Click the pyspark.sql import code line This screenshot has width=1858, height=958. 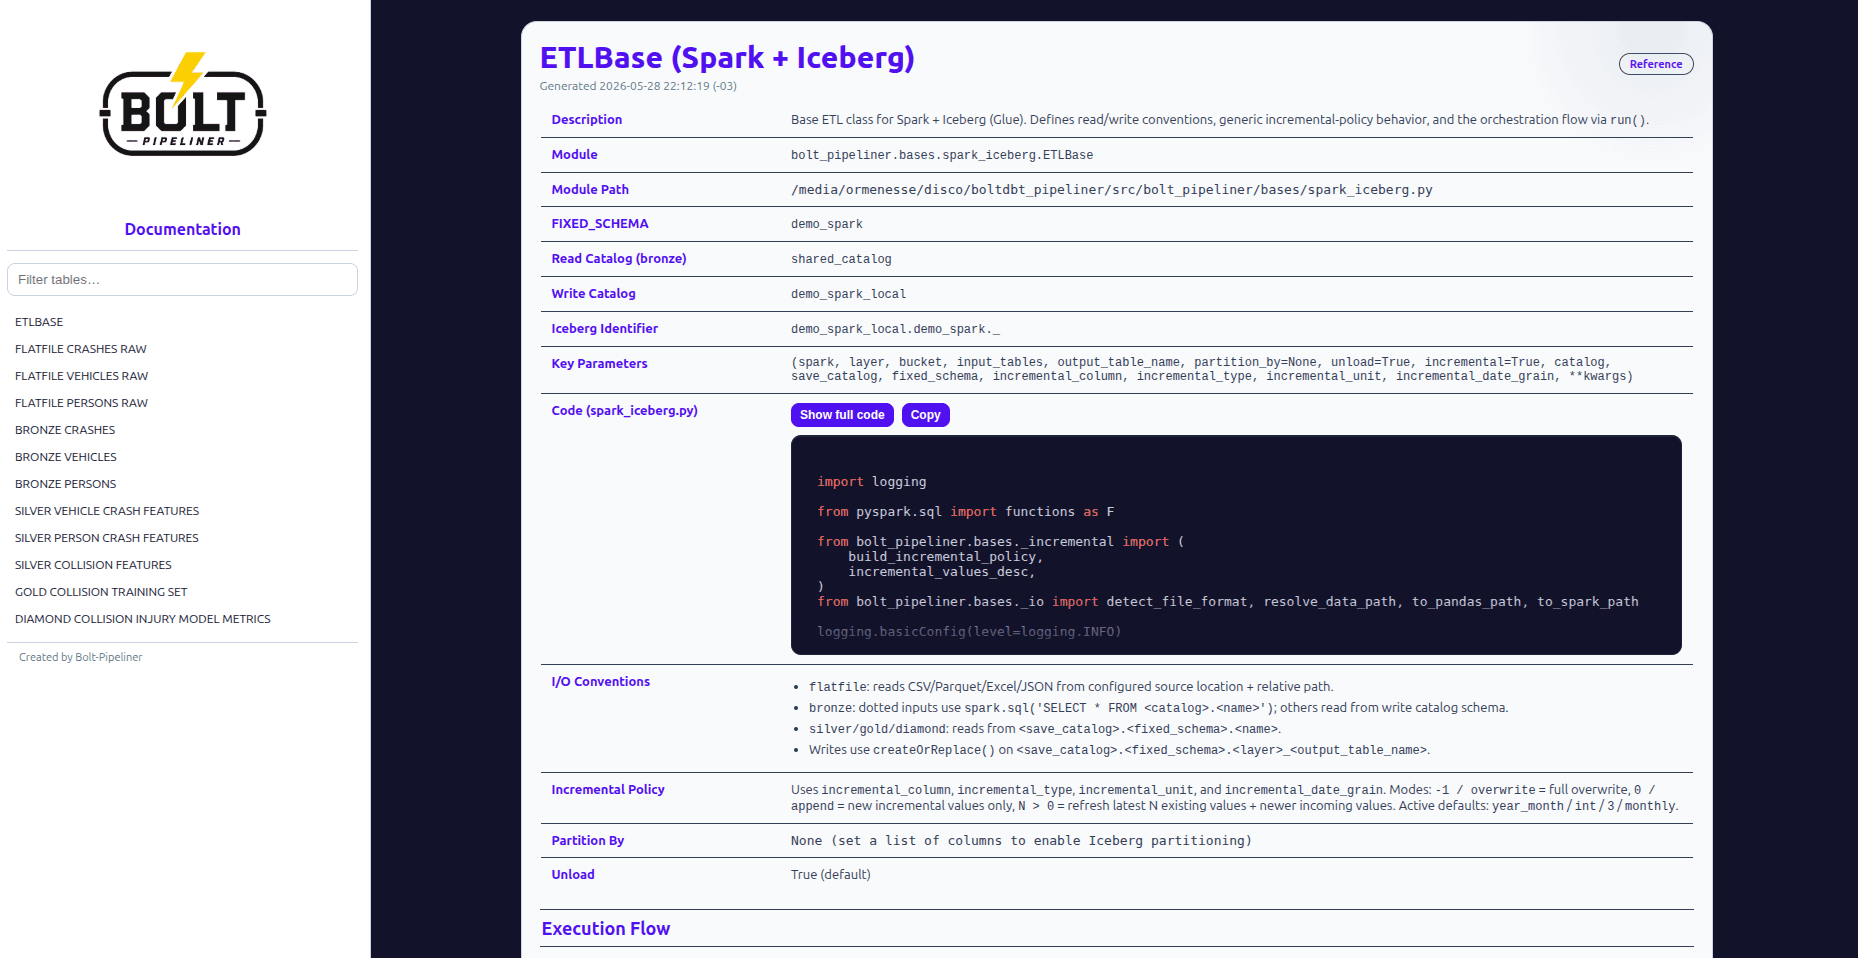point(966,512)
